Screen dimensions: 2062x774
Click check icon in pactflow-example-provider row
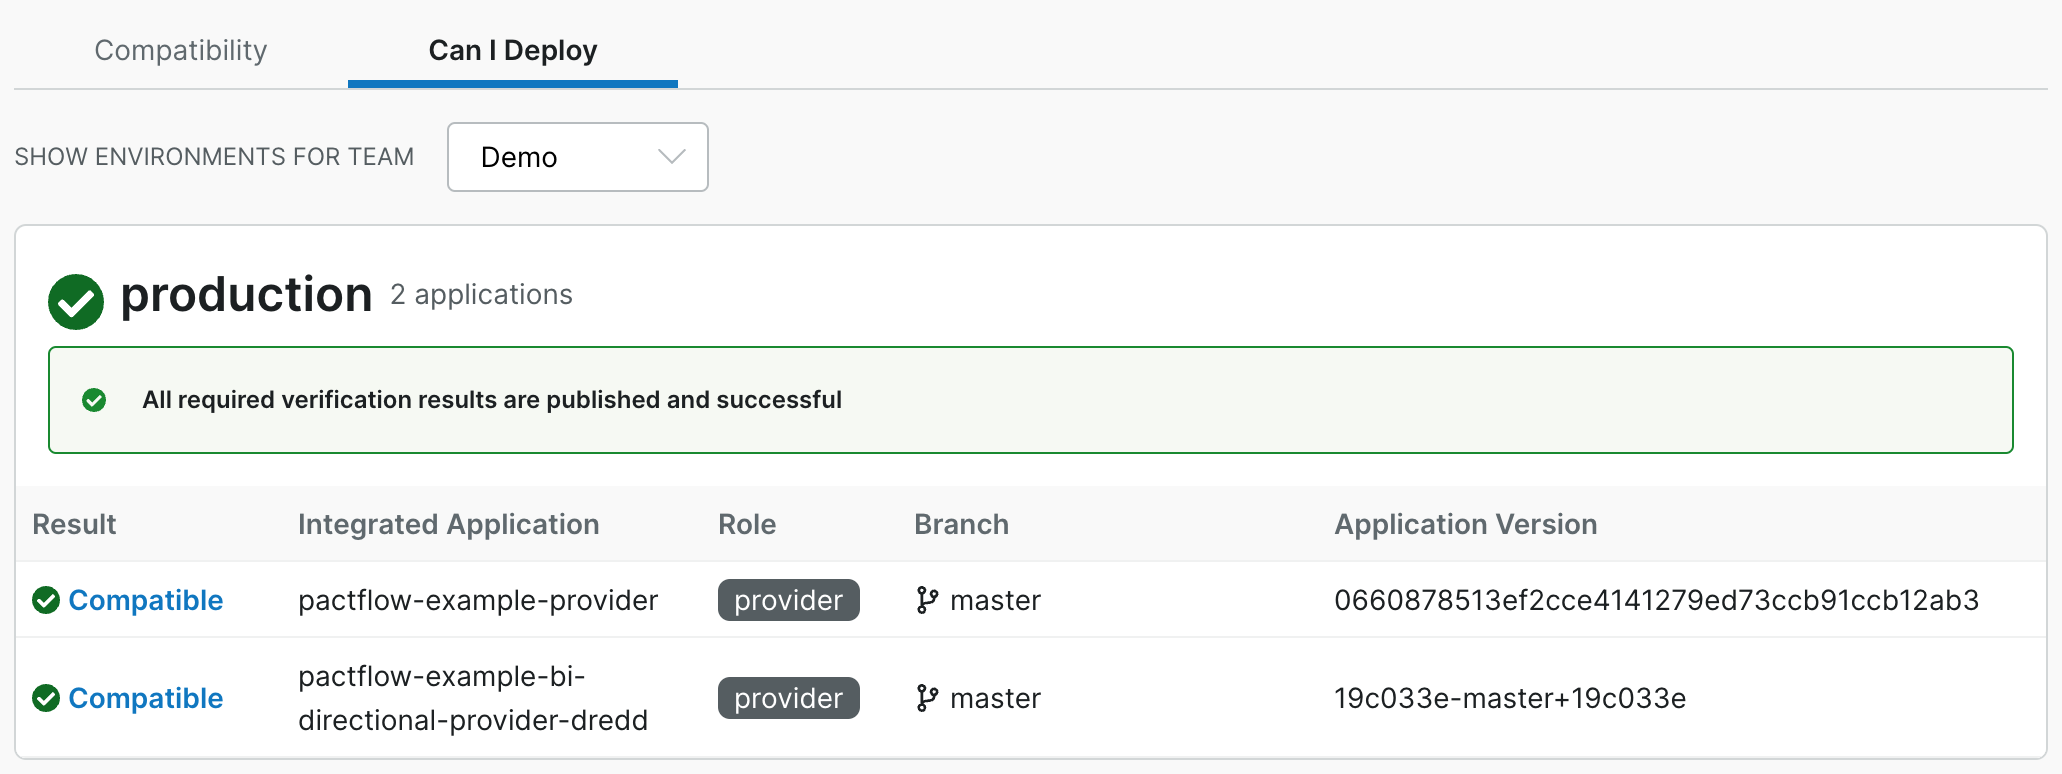pos(46,600)
